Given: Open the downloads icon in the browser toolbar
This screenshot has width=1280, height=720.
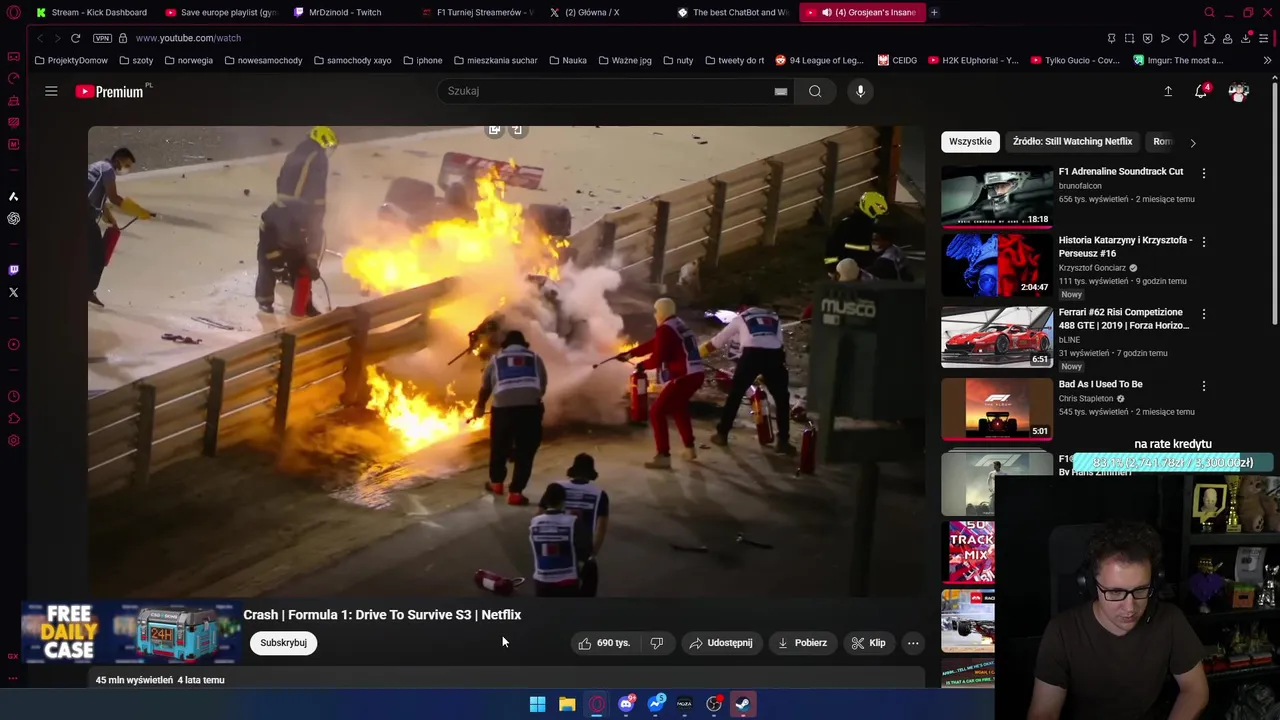Looking at the screenshot, I should (1245, 38).
